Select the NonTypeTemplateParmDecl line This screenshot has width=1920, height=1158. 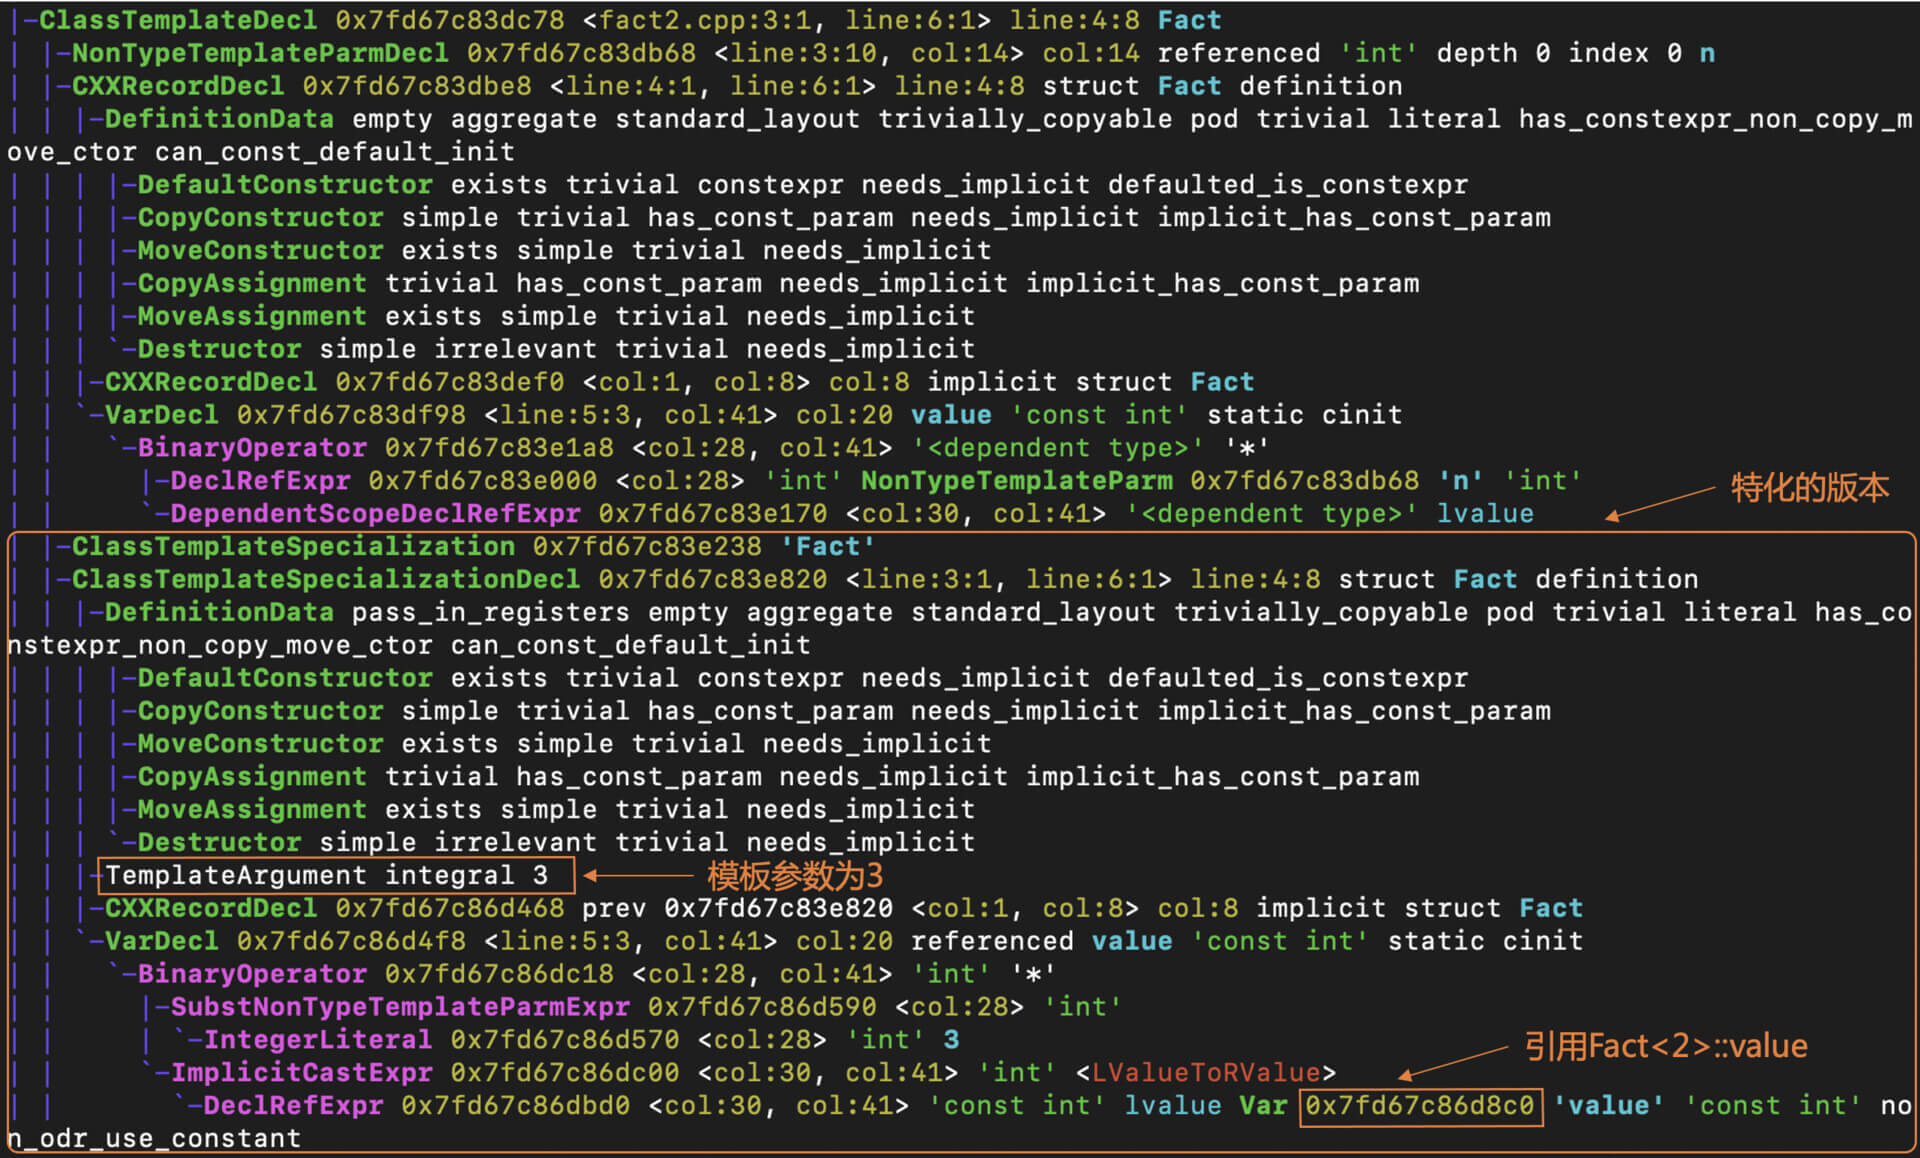click(260, 53)
